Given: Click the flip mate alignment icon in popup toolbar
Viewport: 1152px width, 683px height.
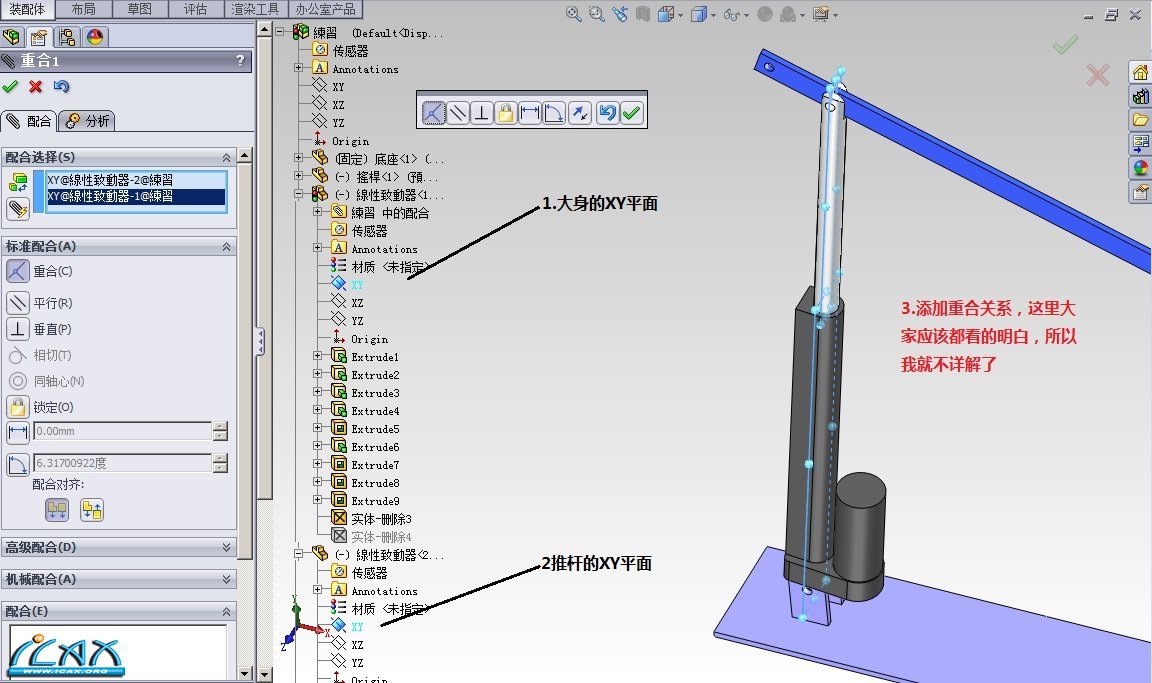Looking at the screenshot, I should (x=580, y=113).
